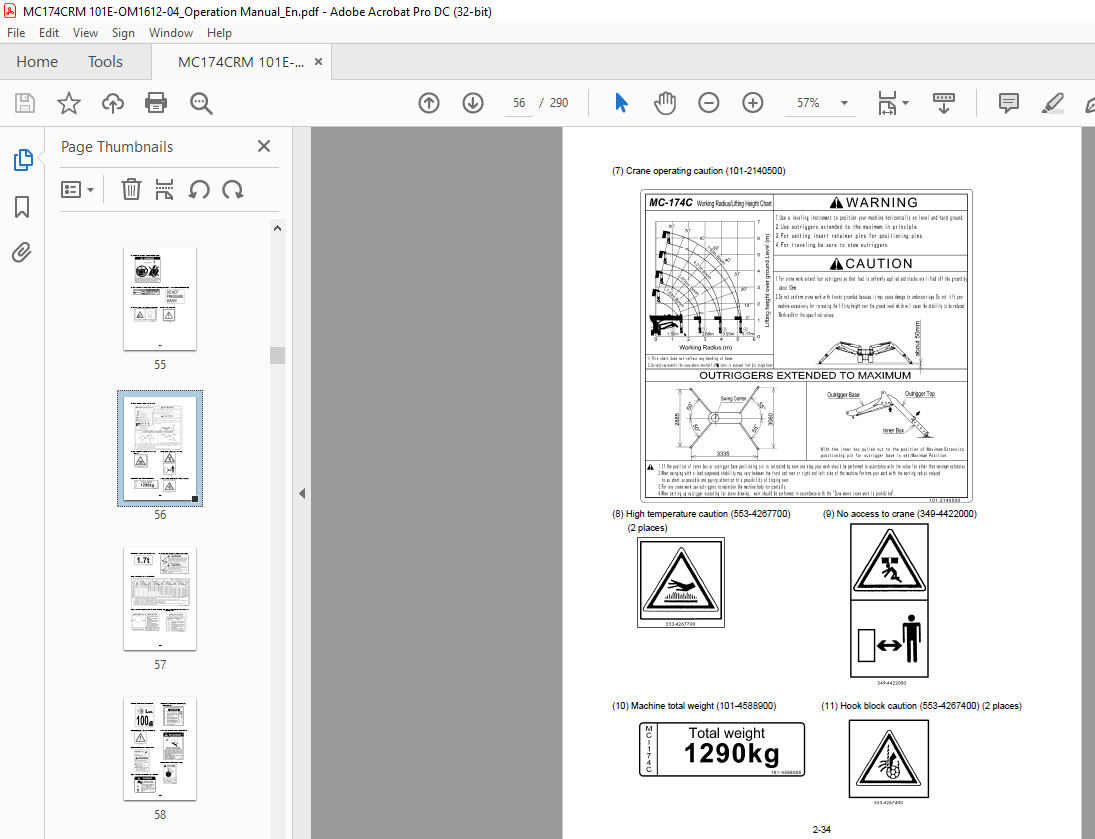Click the total pages text 290
This screenshot has height=839, width=1095.
(x=559, y=103)
